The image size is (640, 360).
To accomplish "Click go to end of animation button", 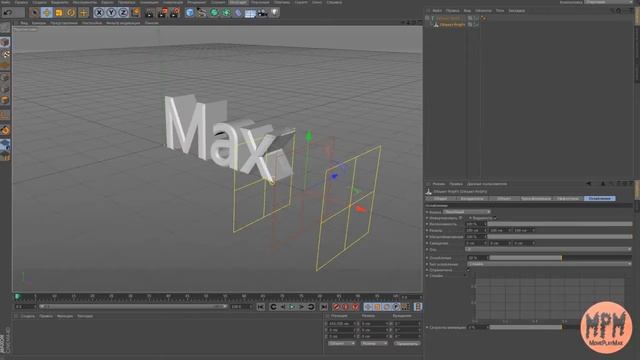I will pos(324,307).
